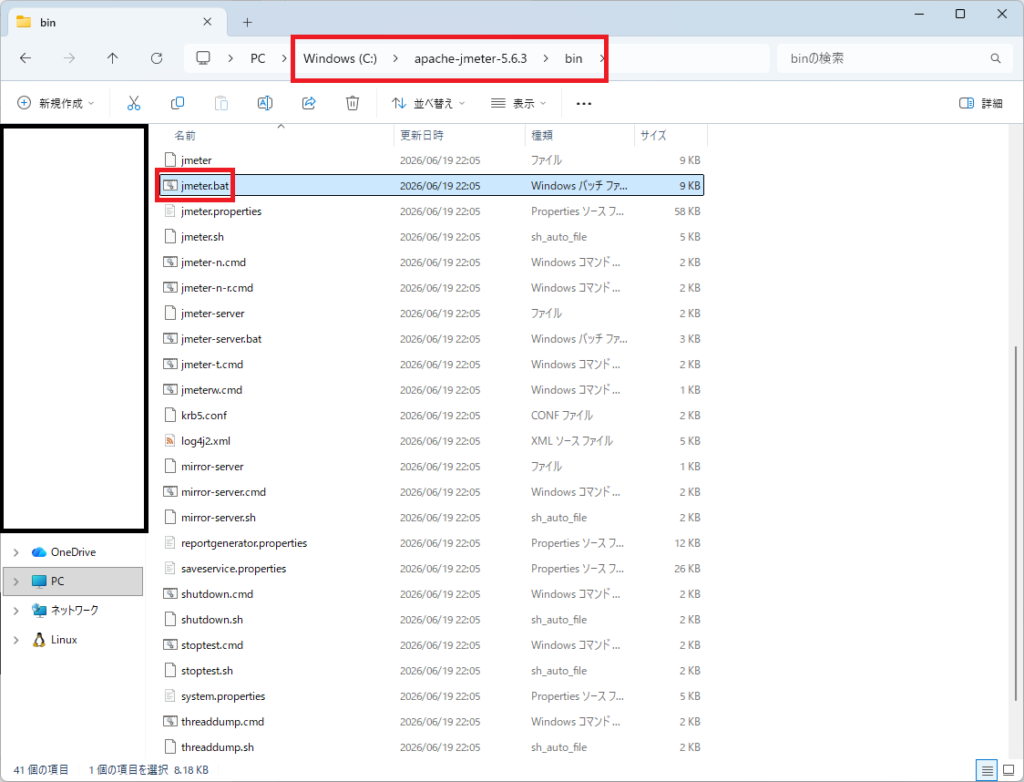The image size is (1024, 782).
Task: Open the 並べ替え sort dropdown
Action: [428, 103]
